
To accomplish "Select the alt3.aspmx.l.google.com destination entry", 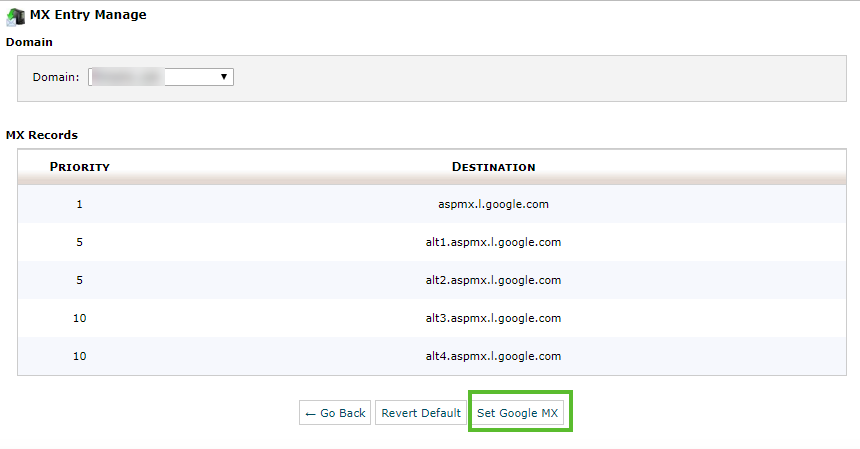I will tap(493, 318).
